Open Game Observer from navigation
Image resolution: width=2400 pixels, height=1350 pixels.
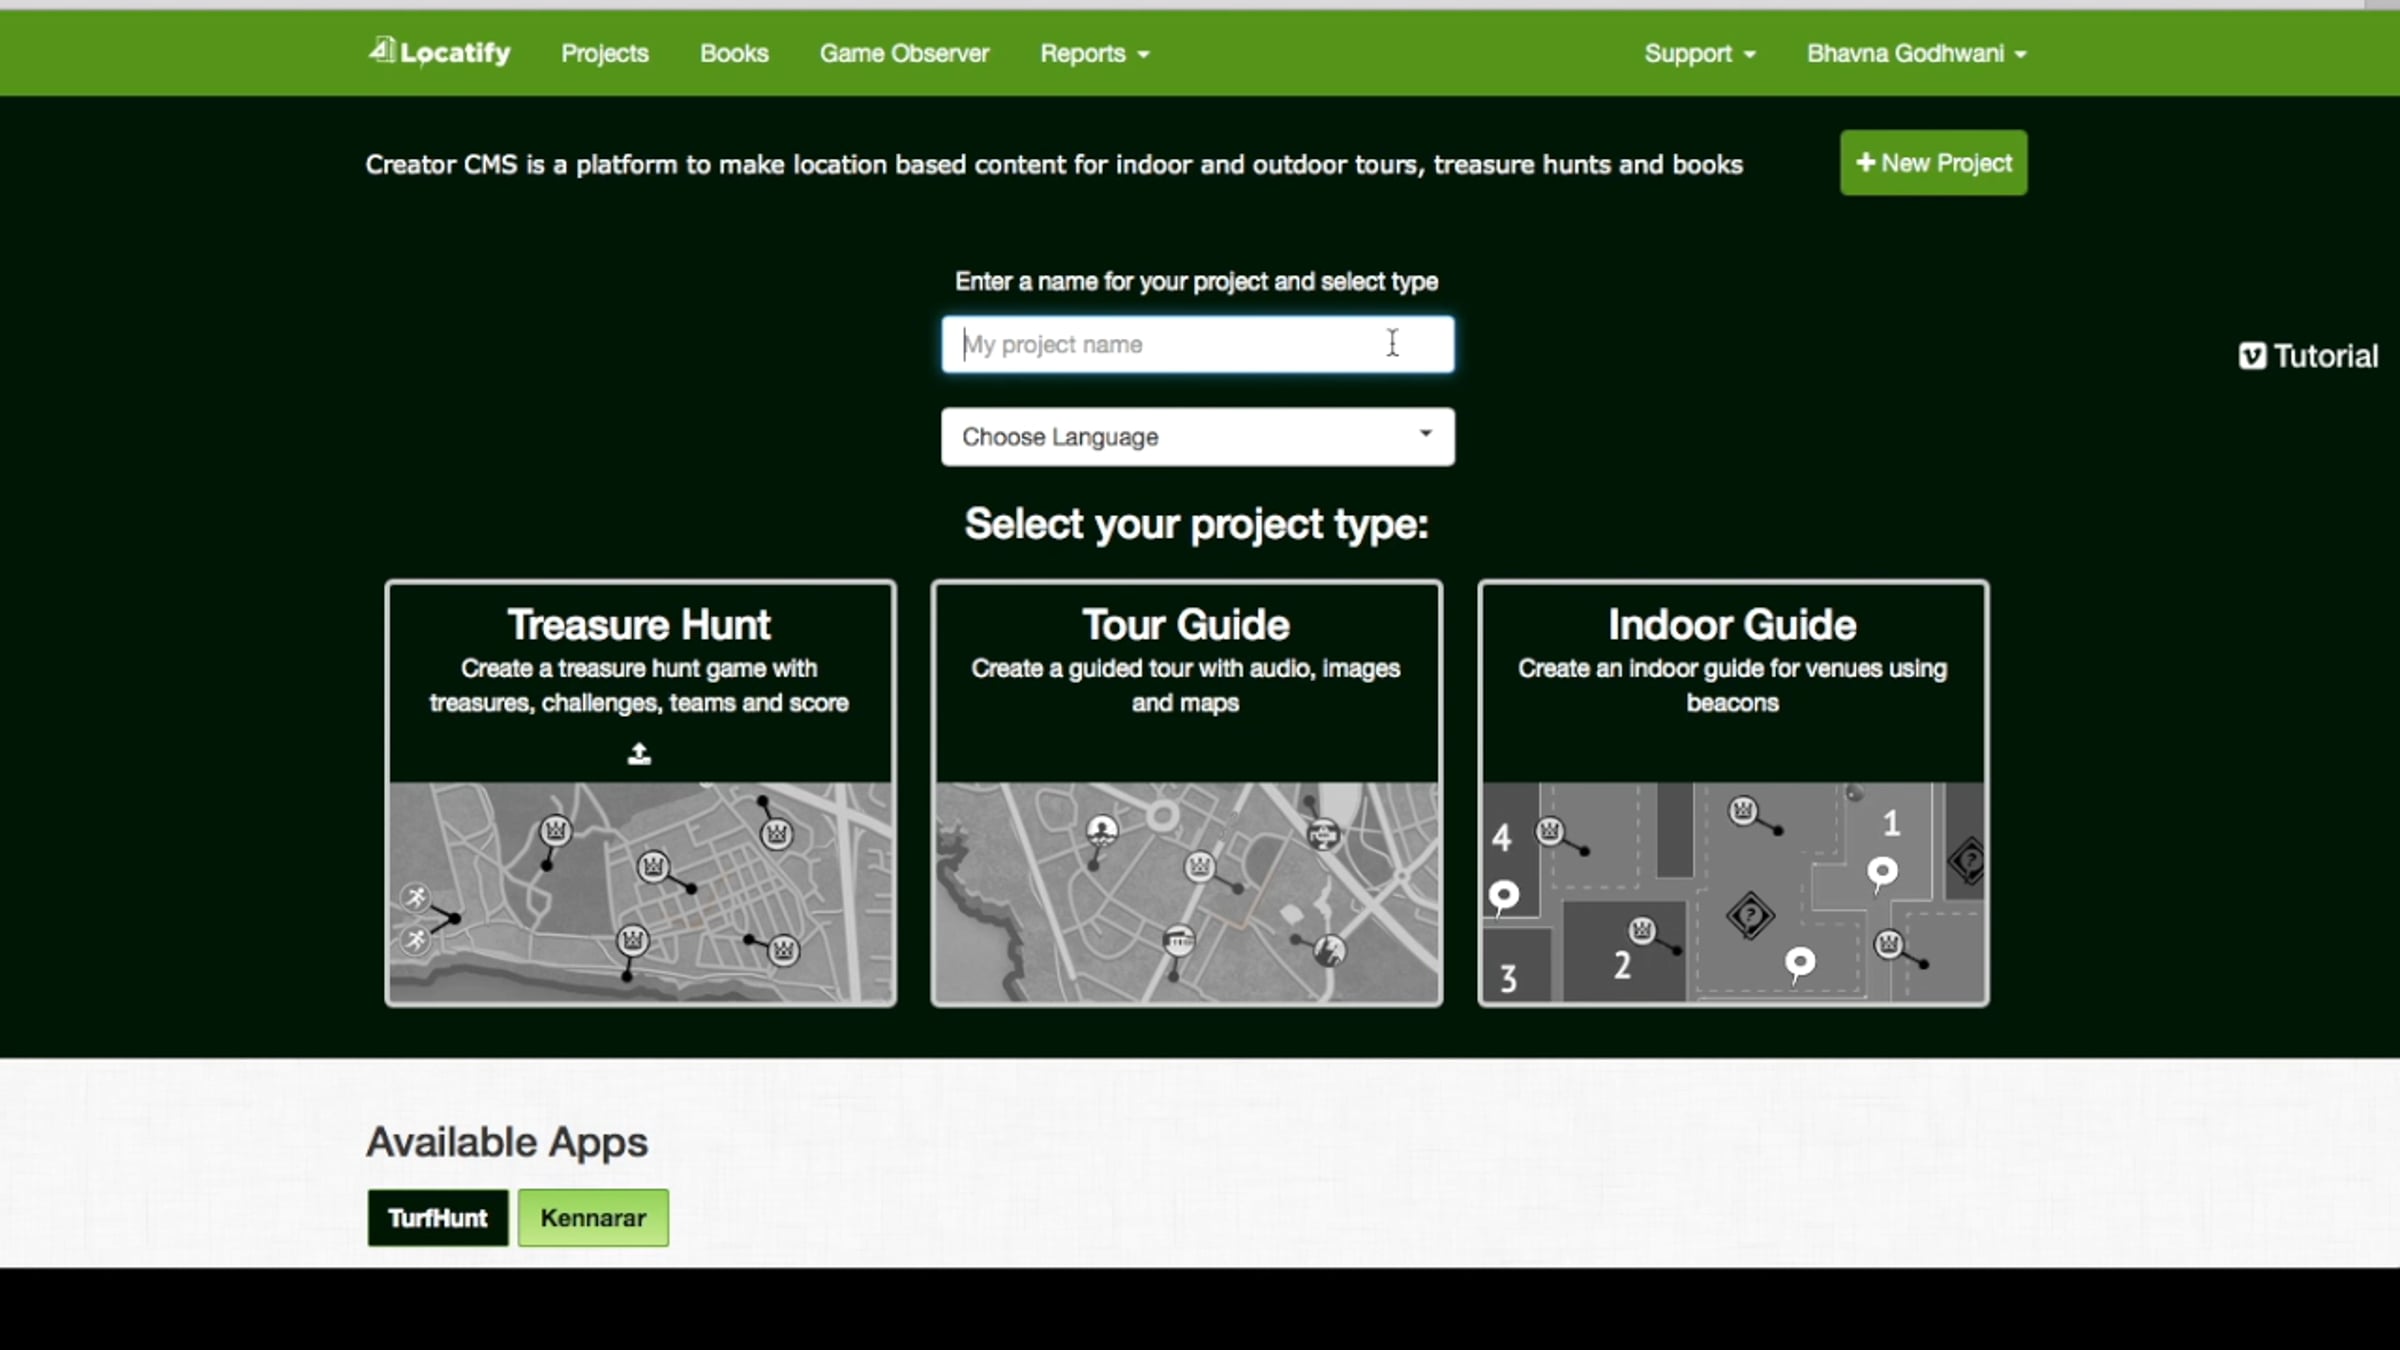(904, 53)
